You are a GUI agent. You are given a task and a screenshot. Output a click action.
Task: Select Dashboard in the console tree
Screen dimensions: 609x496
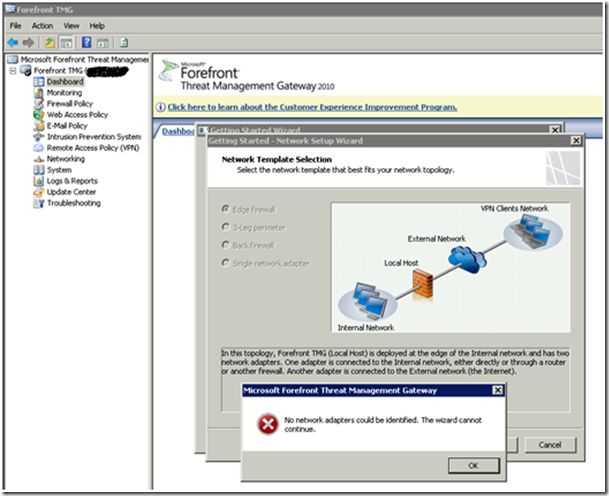[65, 82]
